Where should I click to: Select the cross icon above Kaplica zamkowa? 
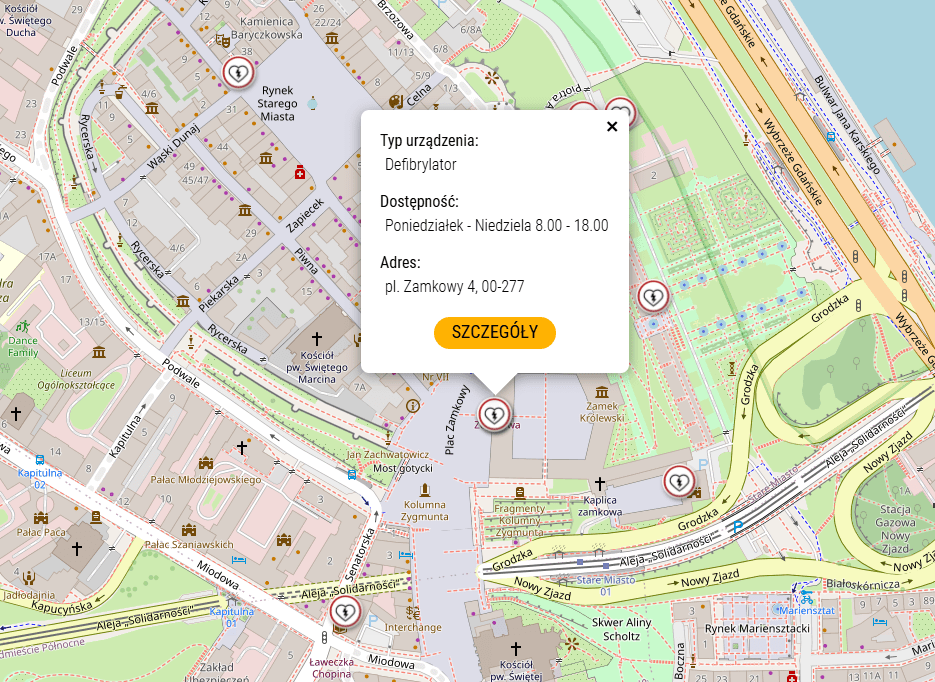pyautogui.click(x=600, y=484)
